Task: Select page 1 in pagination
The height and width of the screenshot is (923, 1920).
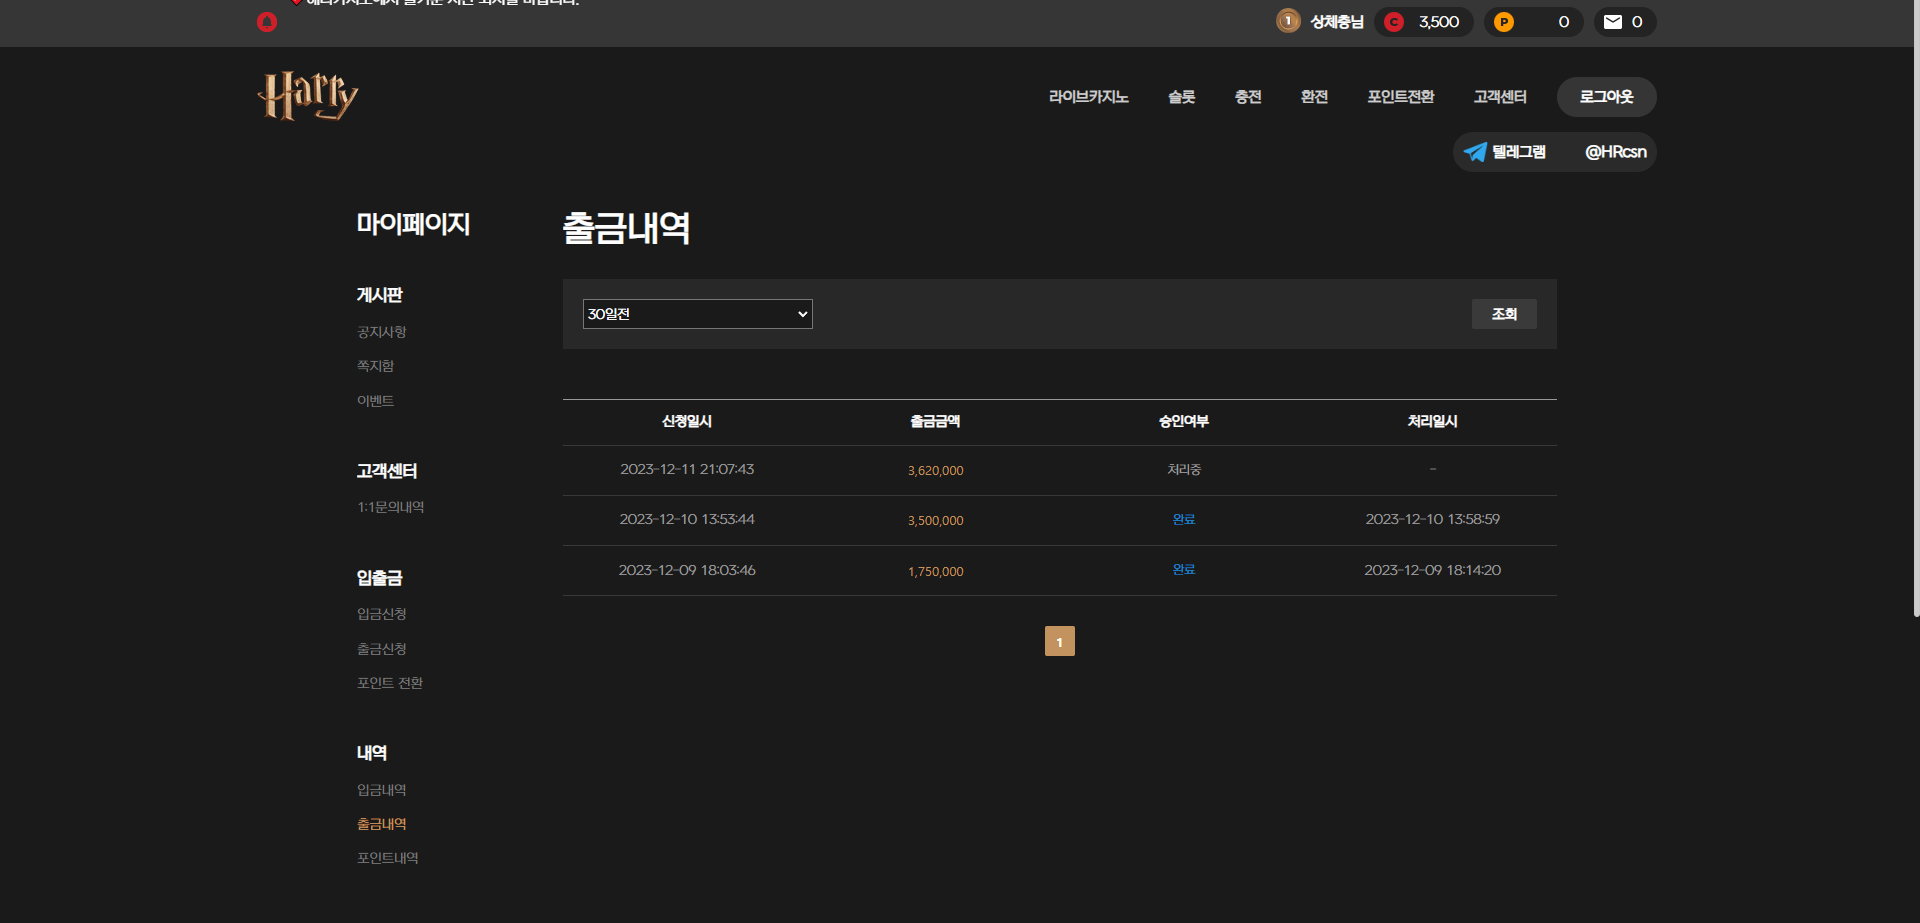Action: (x=1059, y=641)
